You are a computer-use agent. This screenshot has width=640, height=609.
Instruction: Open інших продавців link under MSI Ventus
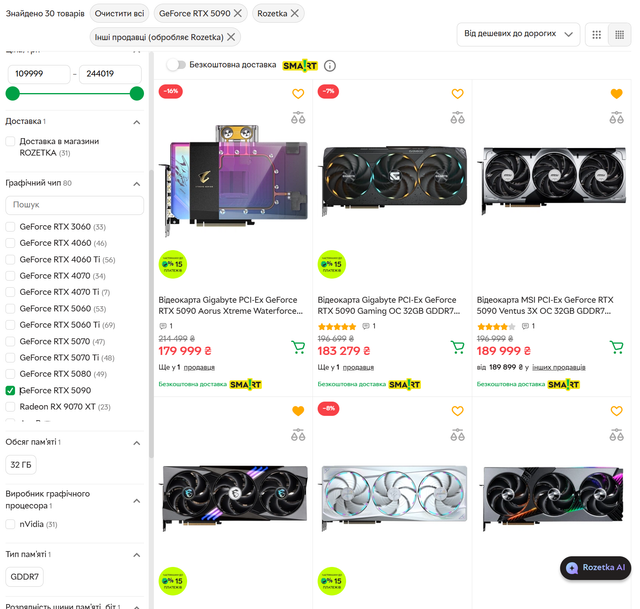(558, 367)
